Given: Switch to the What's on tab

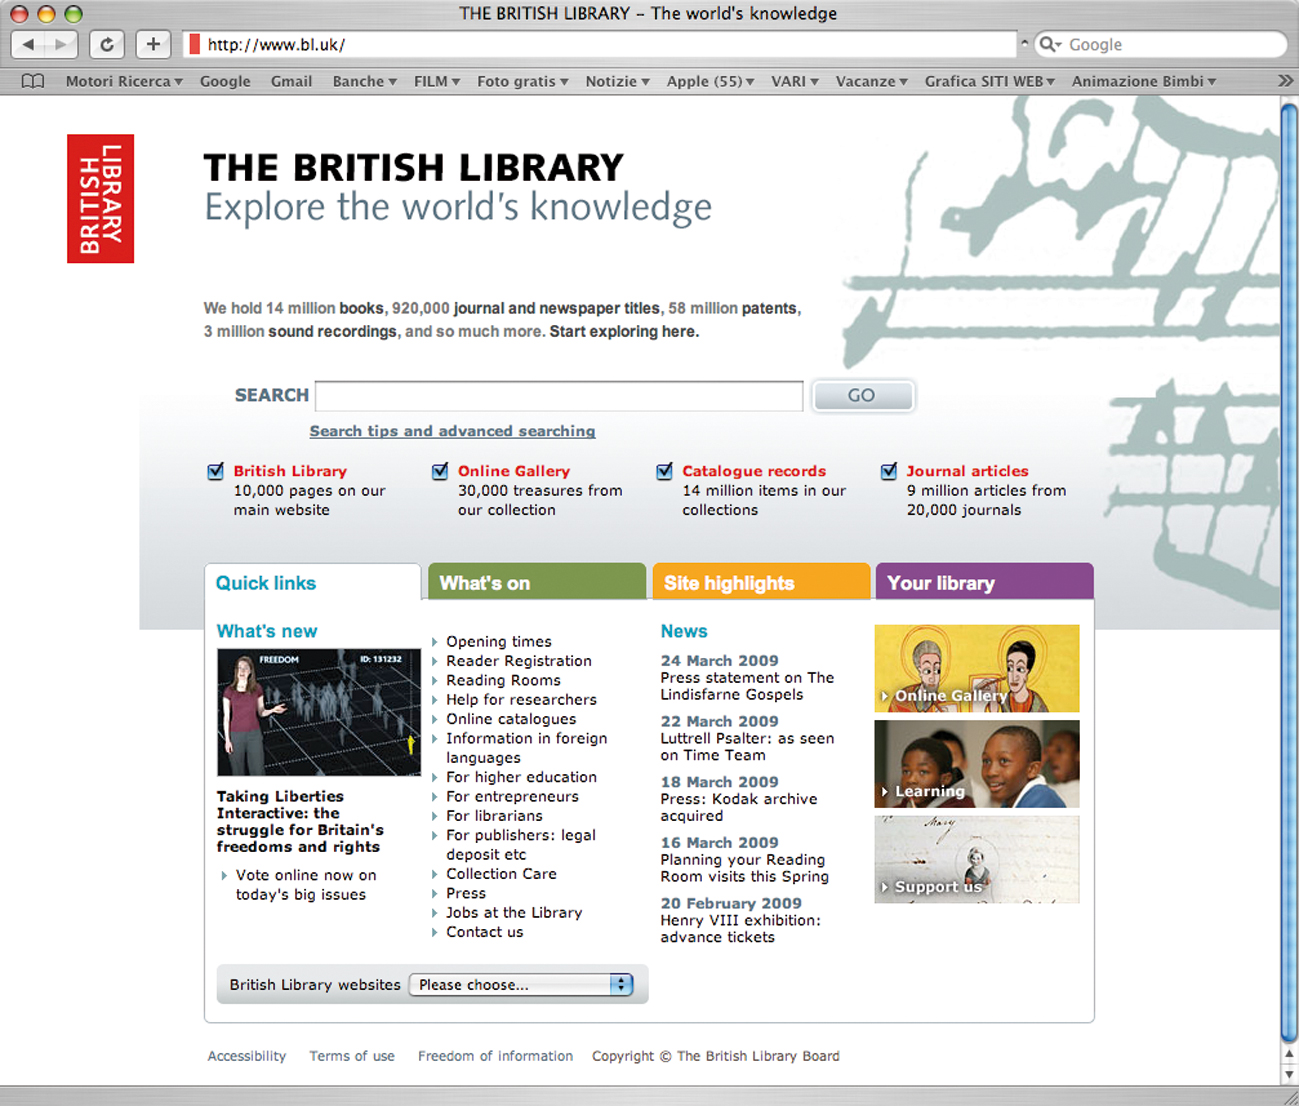Looking at the screenshot, I should point(537,582).
